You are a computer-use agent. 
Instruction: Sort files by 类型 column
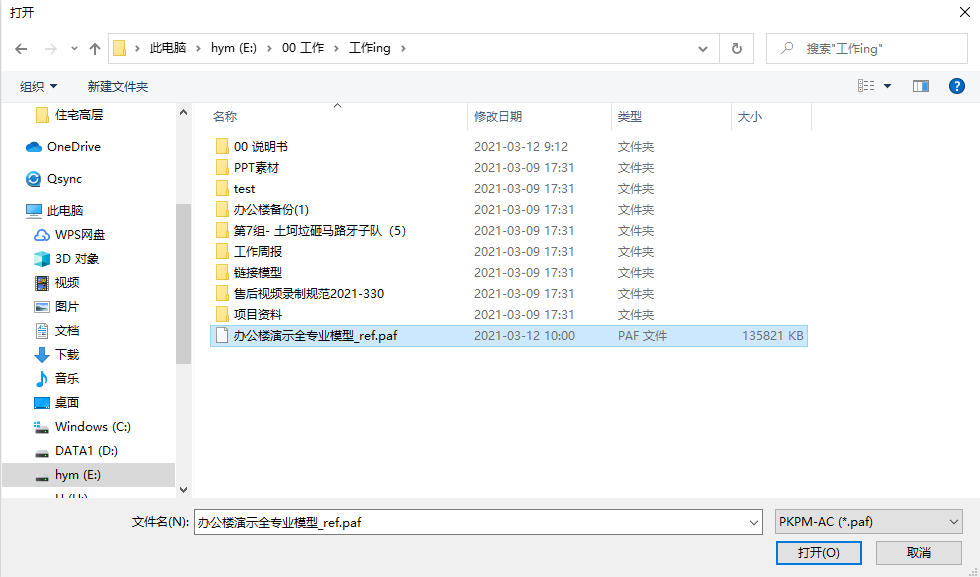pyautogui.click(x=629, y=117)
